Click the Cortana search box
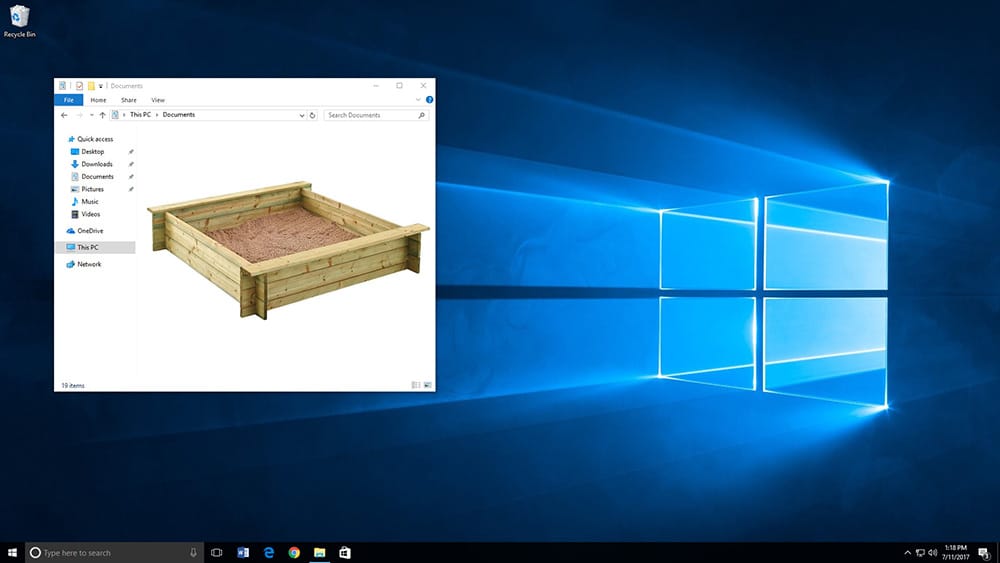Viewport: 1000px width, 563px height. pos(114,553)
